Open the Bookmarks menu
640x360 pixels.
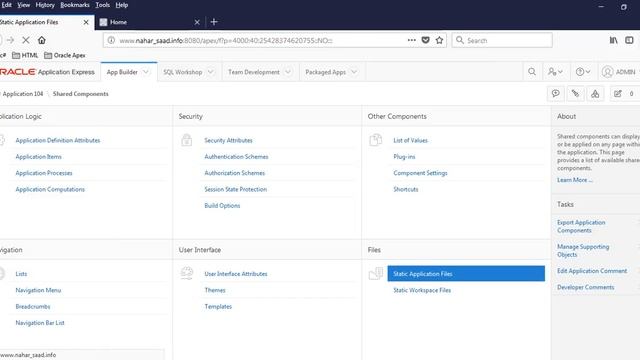coord(75,5)
